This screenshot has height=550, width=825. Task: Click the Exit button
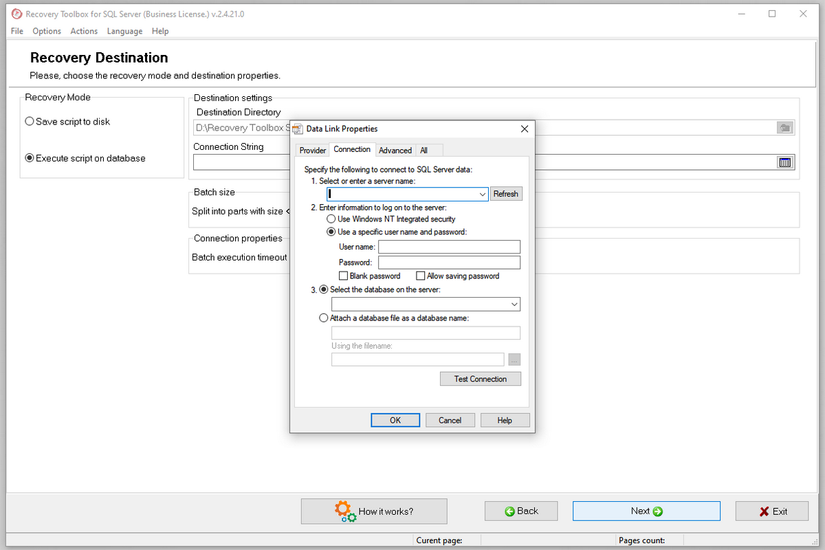coord(772,511)
